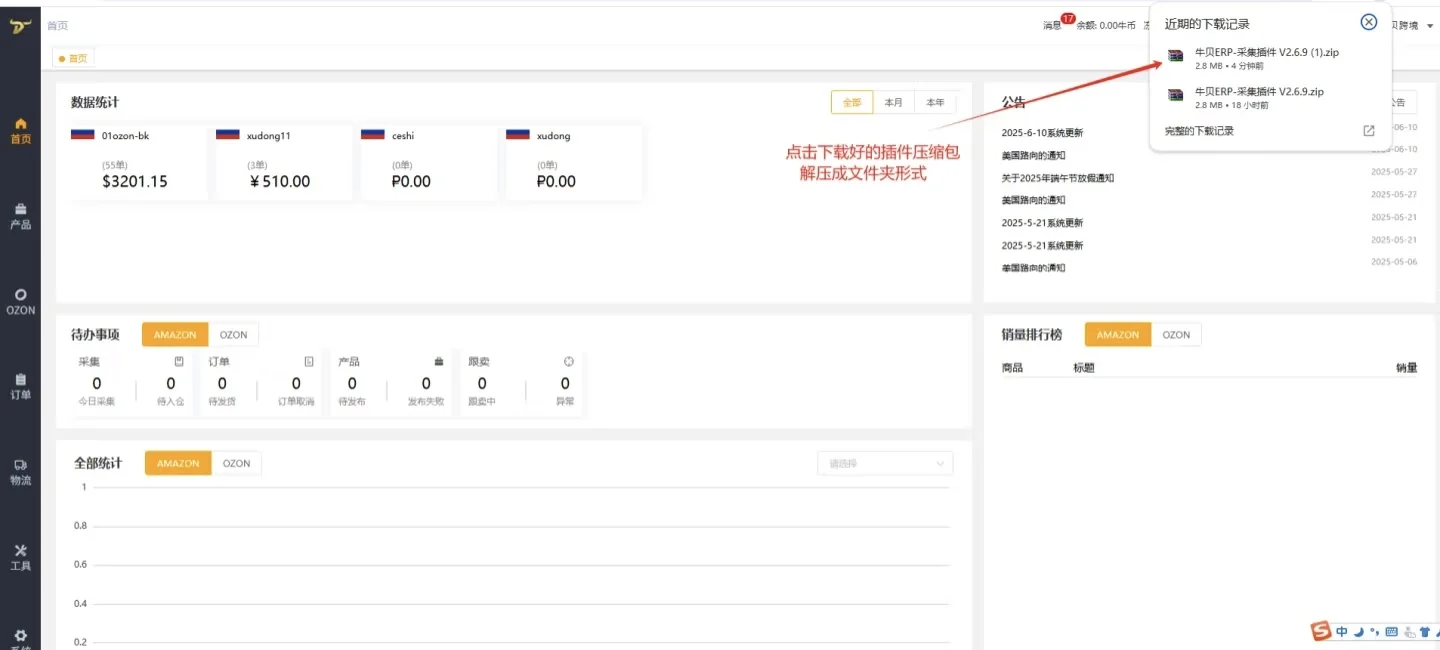
Task: Click the 产品 card briefcase icon
Action: (438, 361)
